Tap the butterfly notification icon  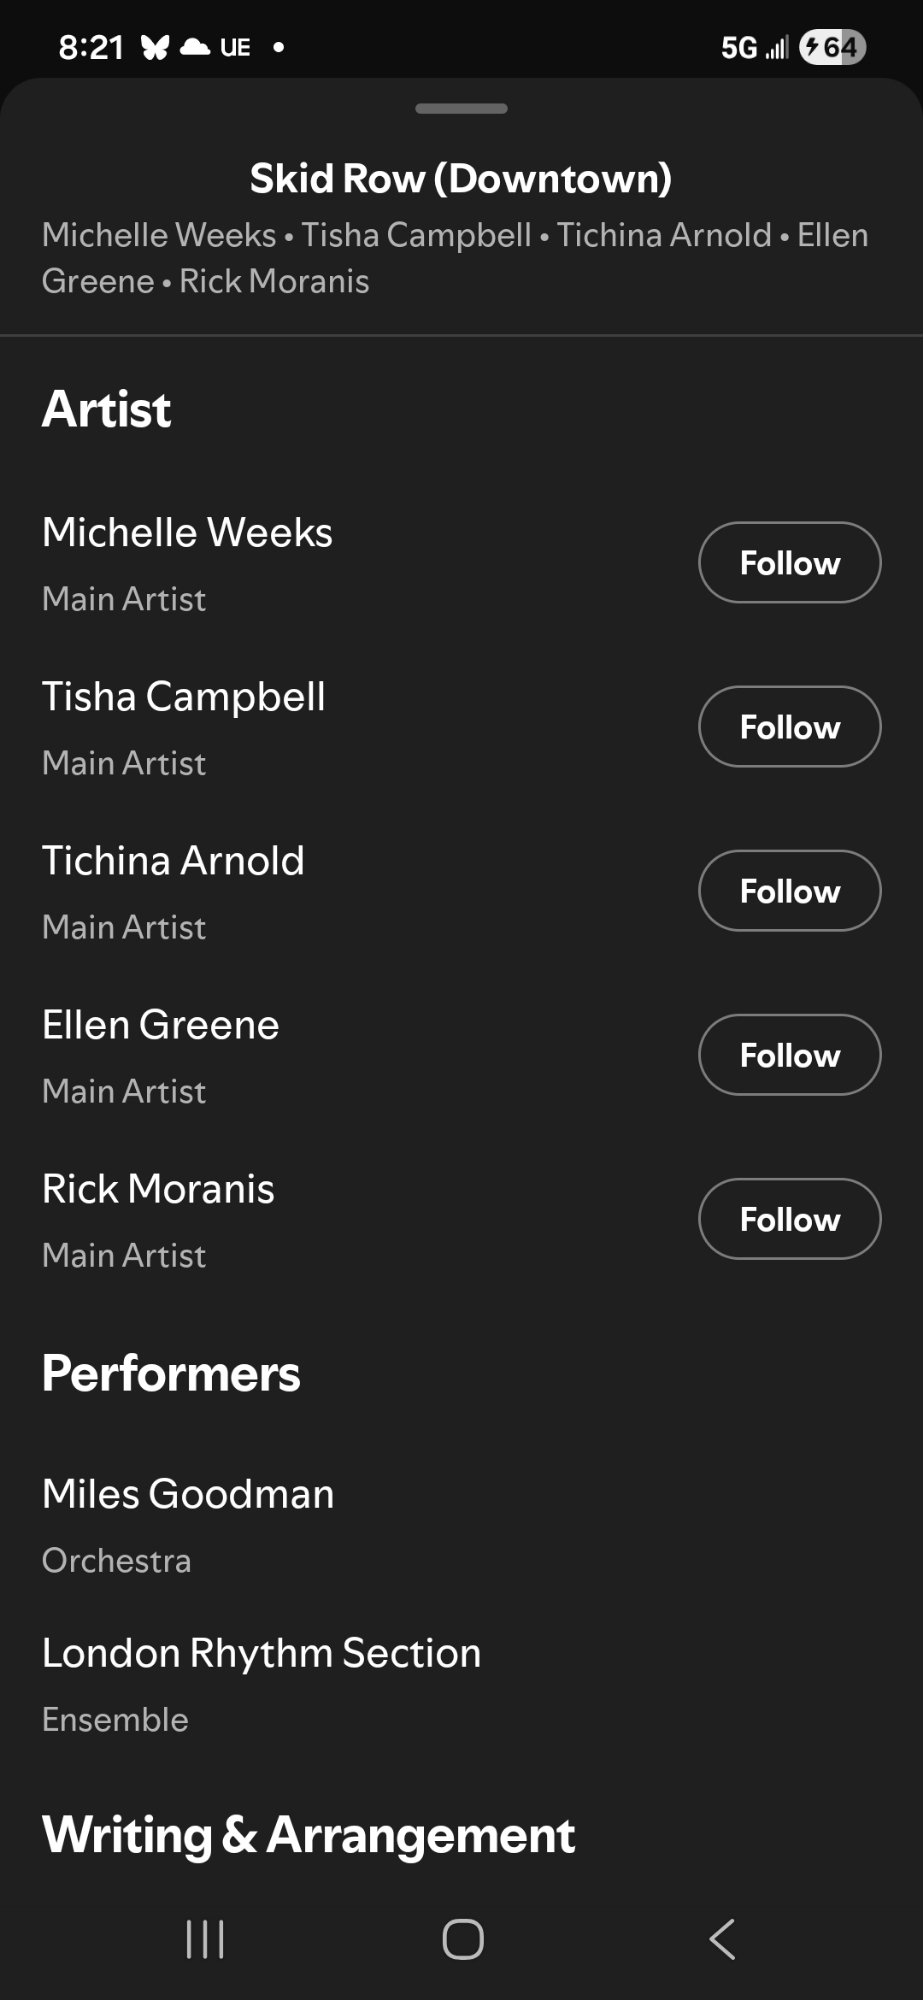point(155,47)
